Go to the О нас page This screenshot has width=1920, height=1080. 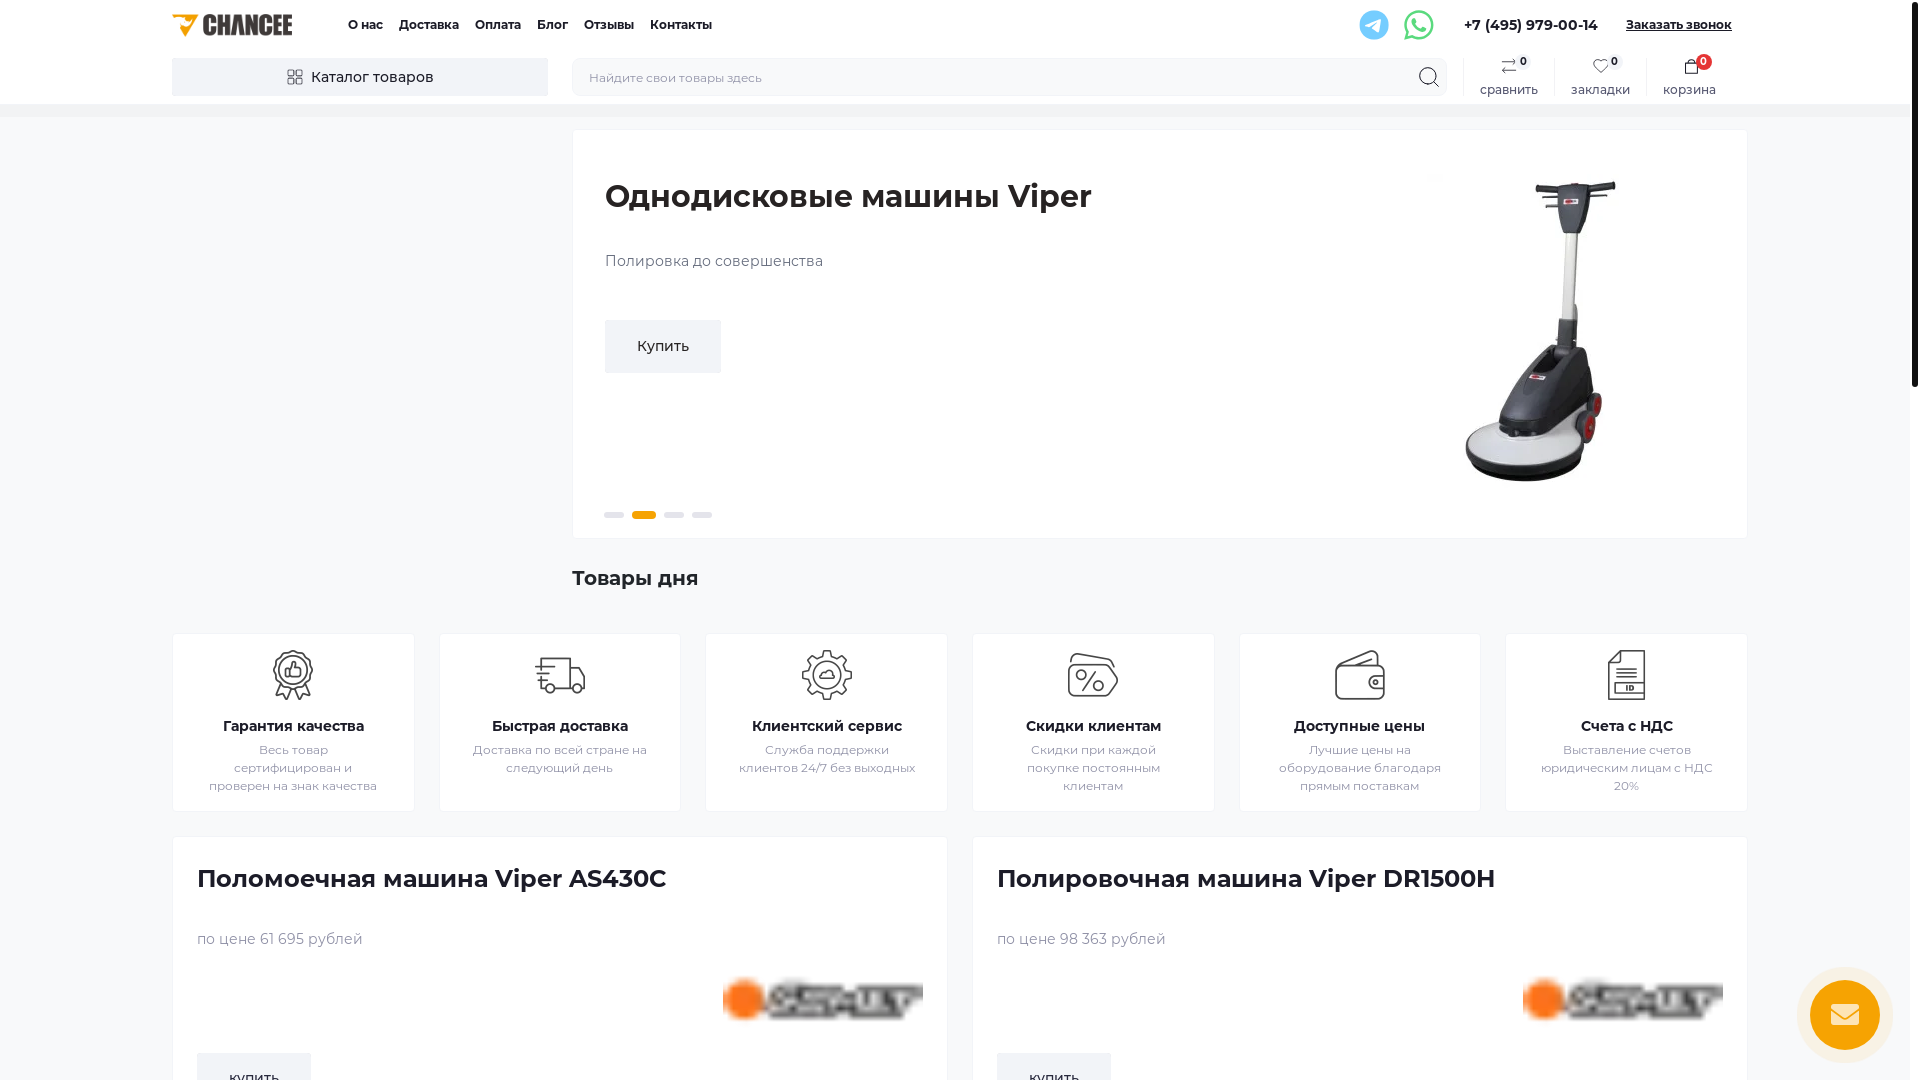coord(365,25)
